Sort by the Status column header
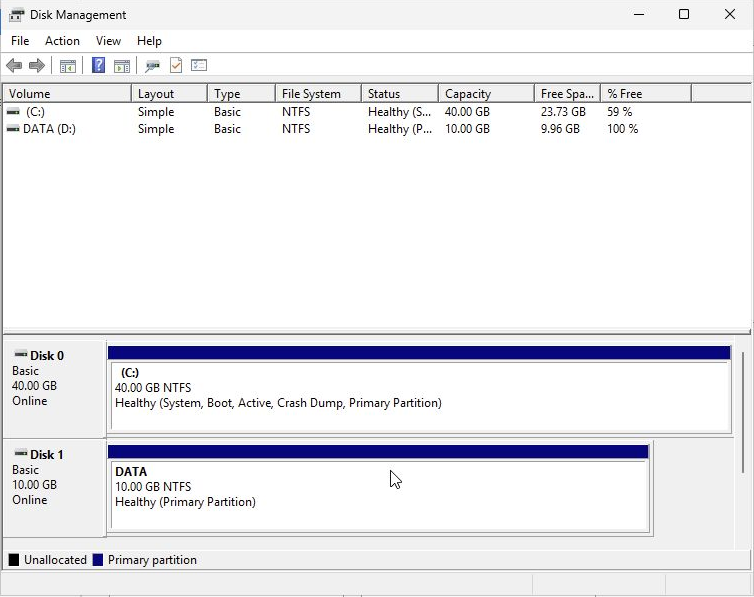 coord(400,93)
